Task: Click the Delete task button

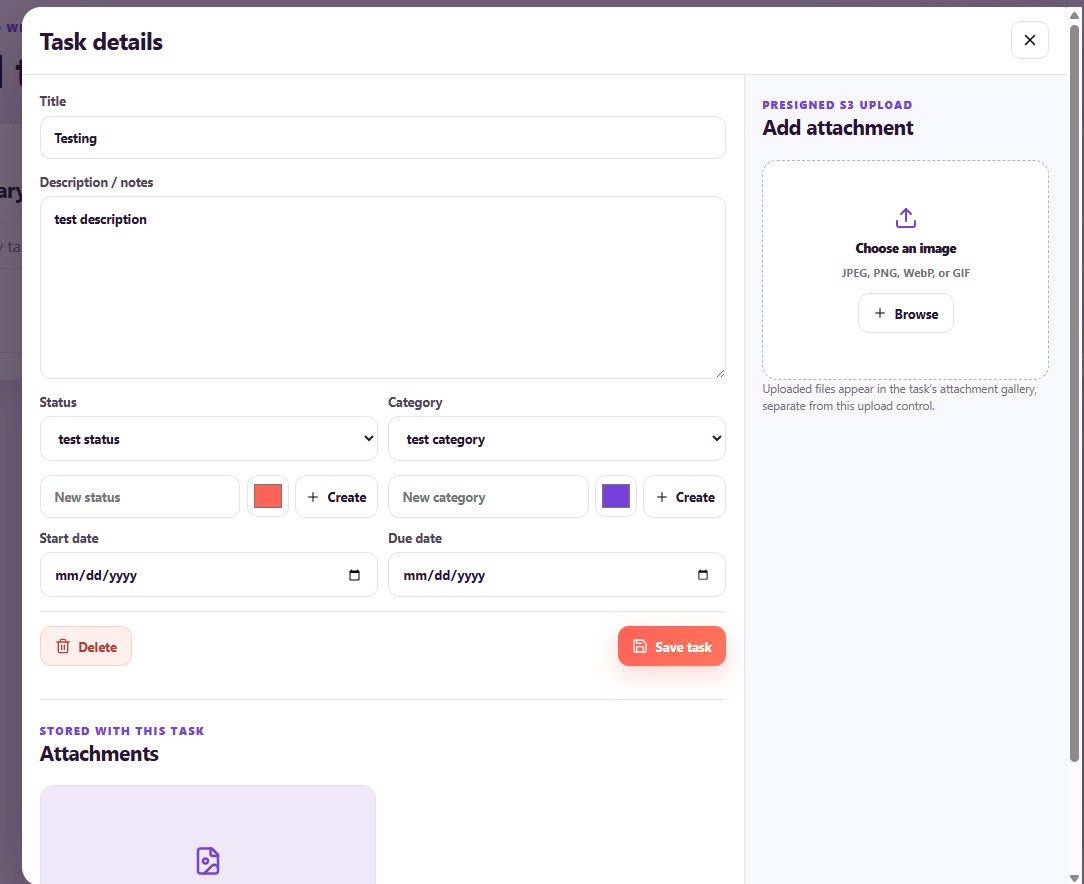Action: pyautogui.click(x=86, y=646)
